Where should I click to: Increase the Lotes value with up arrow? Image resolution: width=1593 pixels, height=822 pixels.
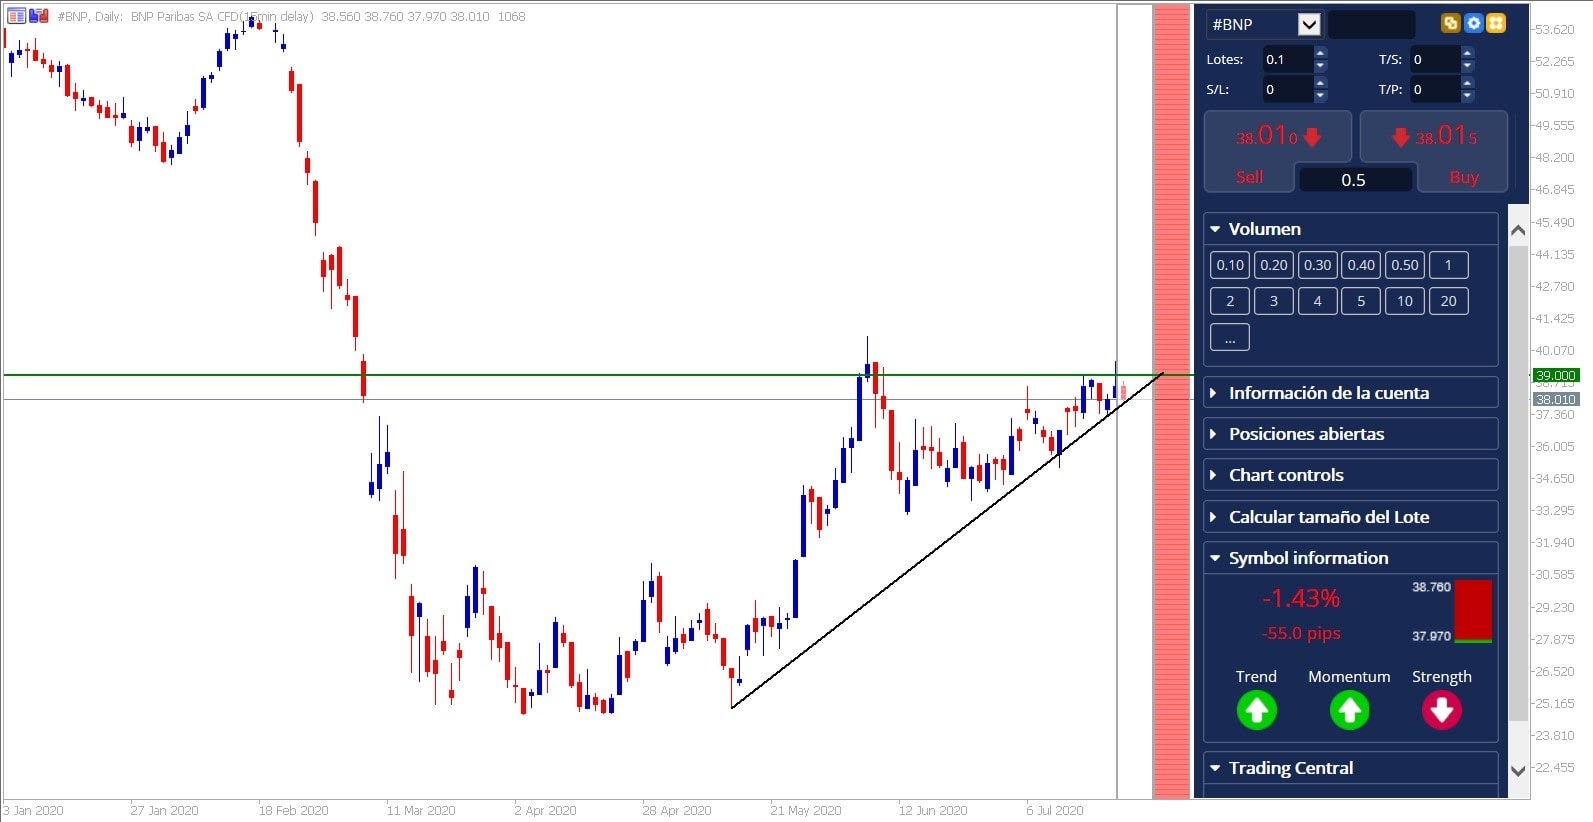1320,53
